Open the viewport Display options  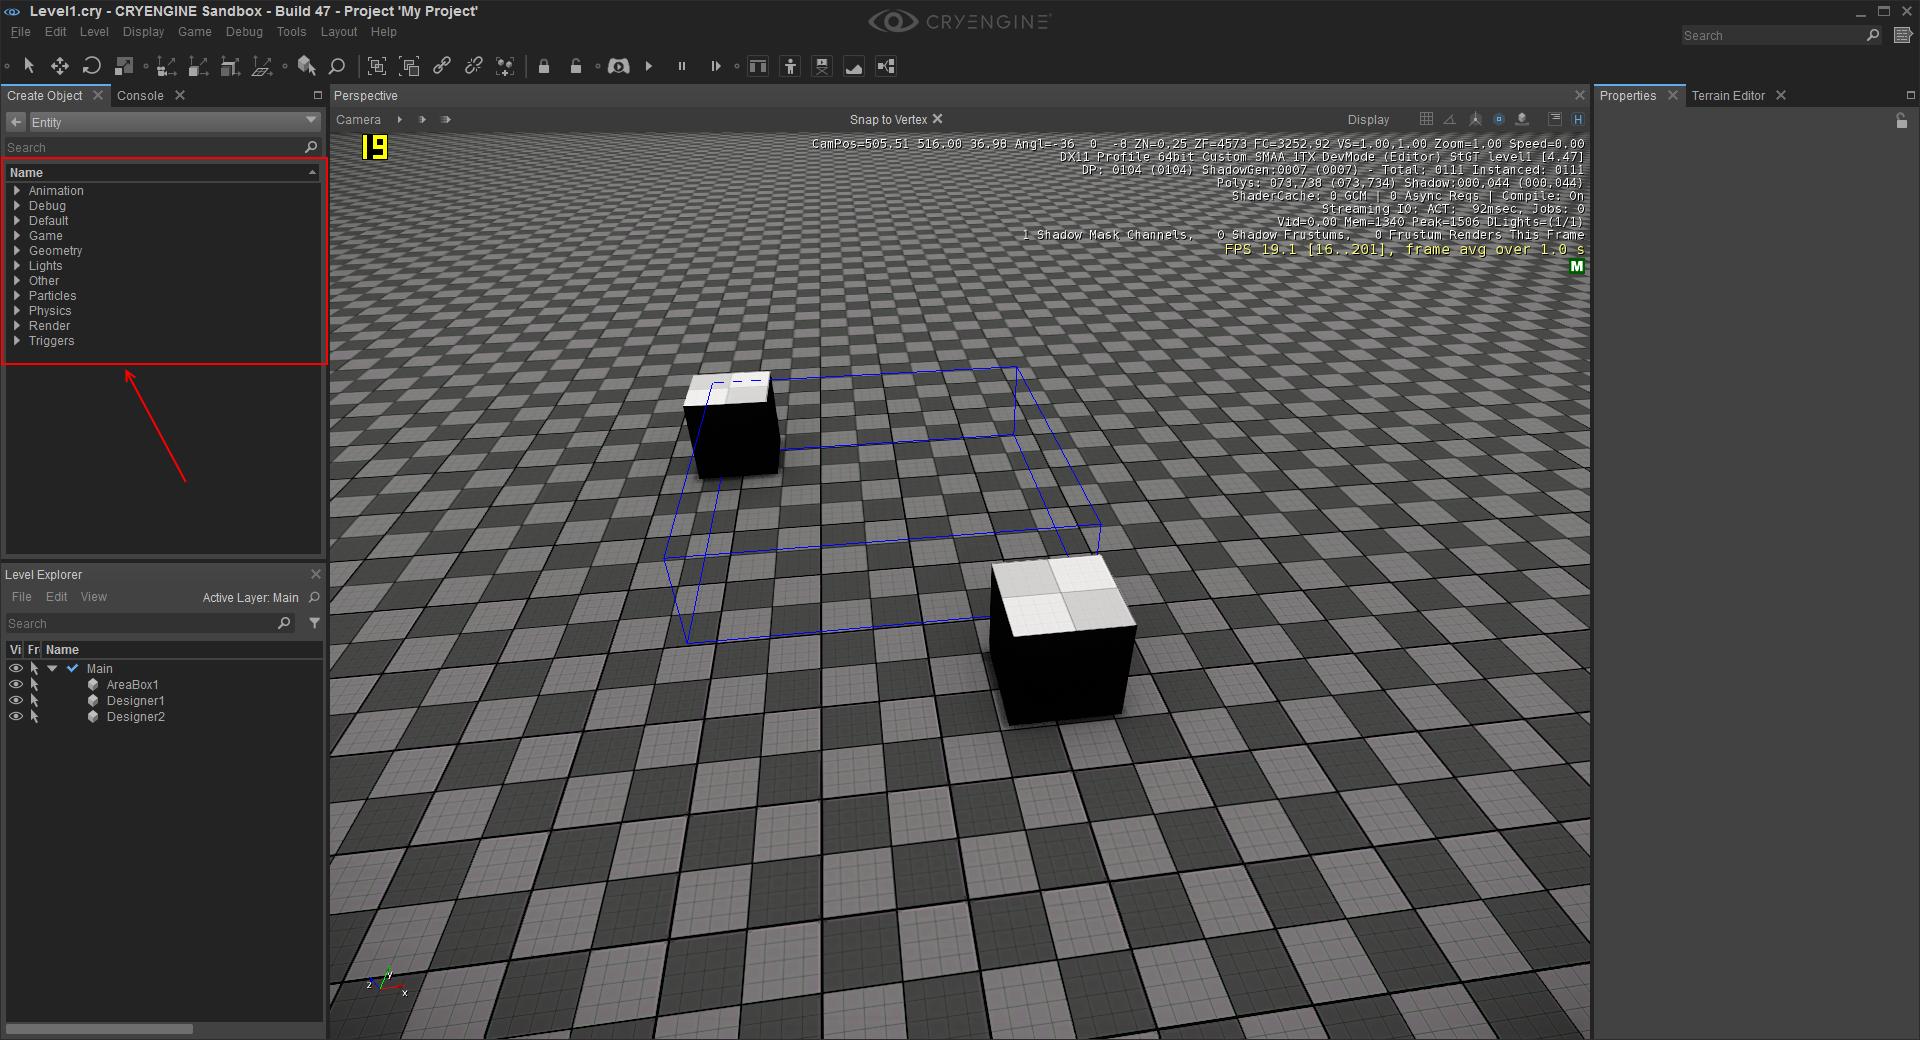pyautogui.click(x=1368, y=120)
